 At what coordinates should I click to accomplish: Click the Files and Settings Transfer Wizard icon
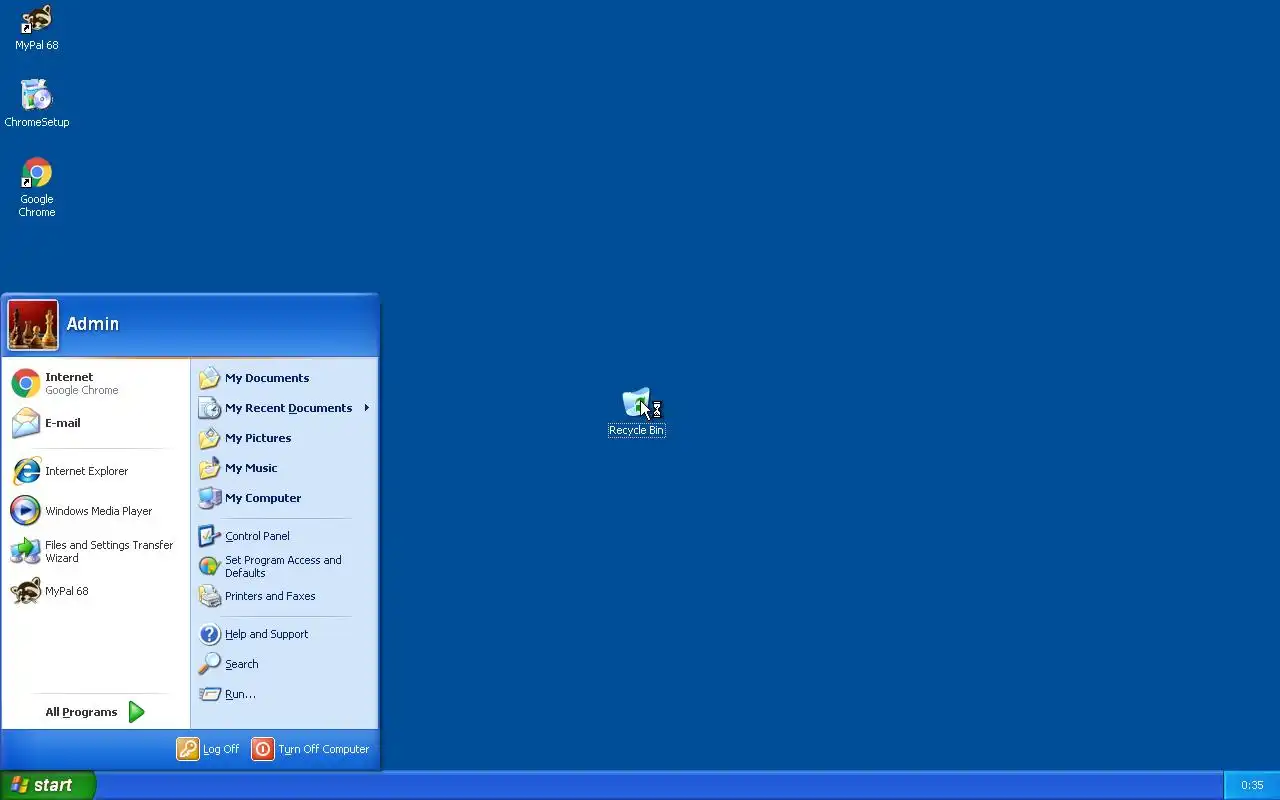26,551
